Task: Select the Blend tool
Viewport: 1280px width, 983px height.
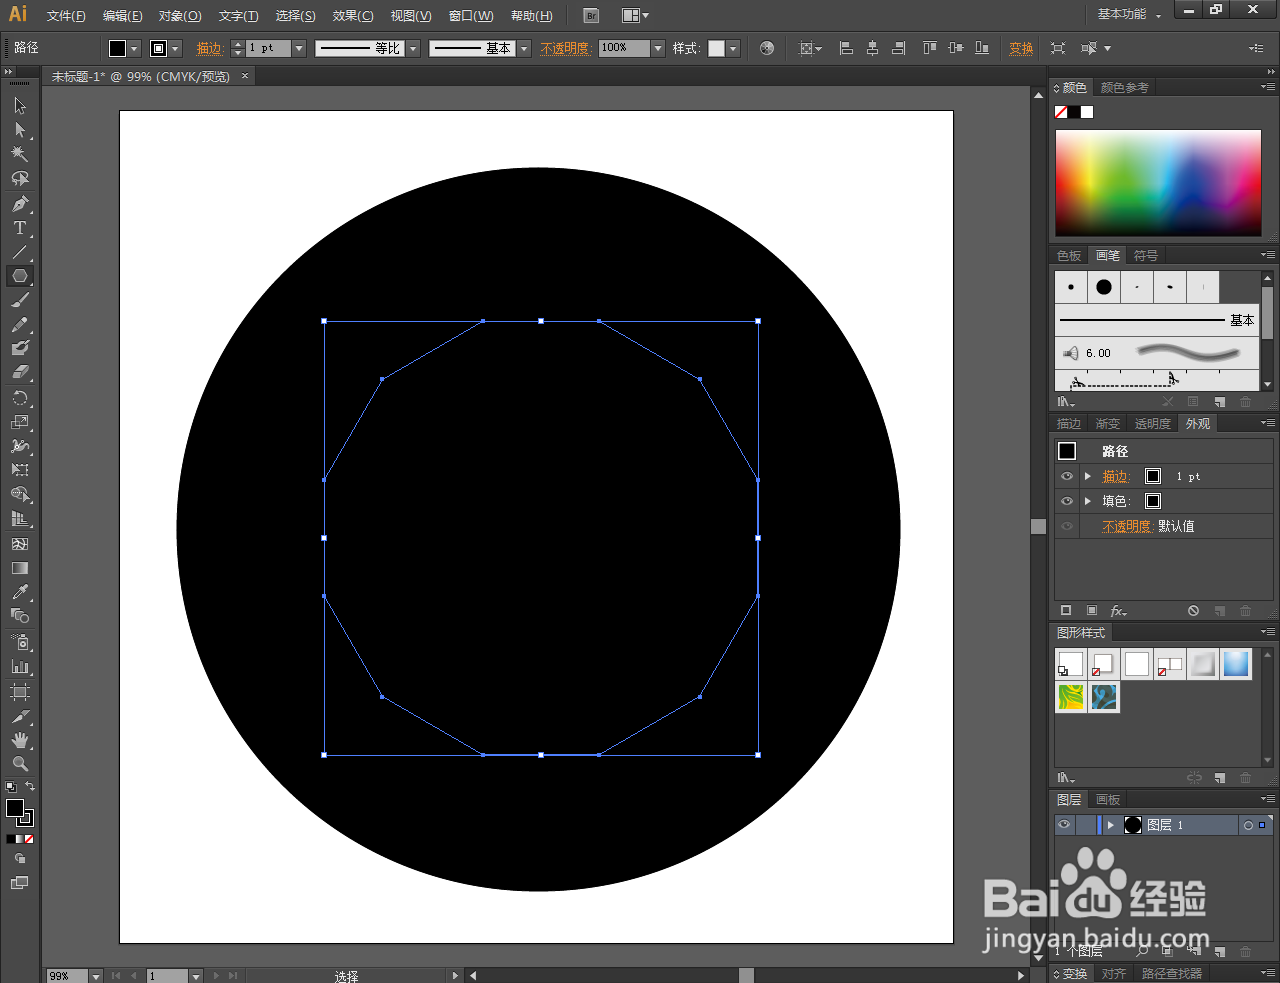Action: coord(20,616)
